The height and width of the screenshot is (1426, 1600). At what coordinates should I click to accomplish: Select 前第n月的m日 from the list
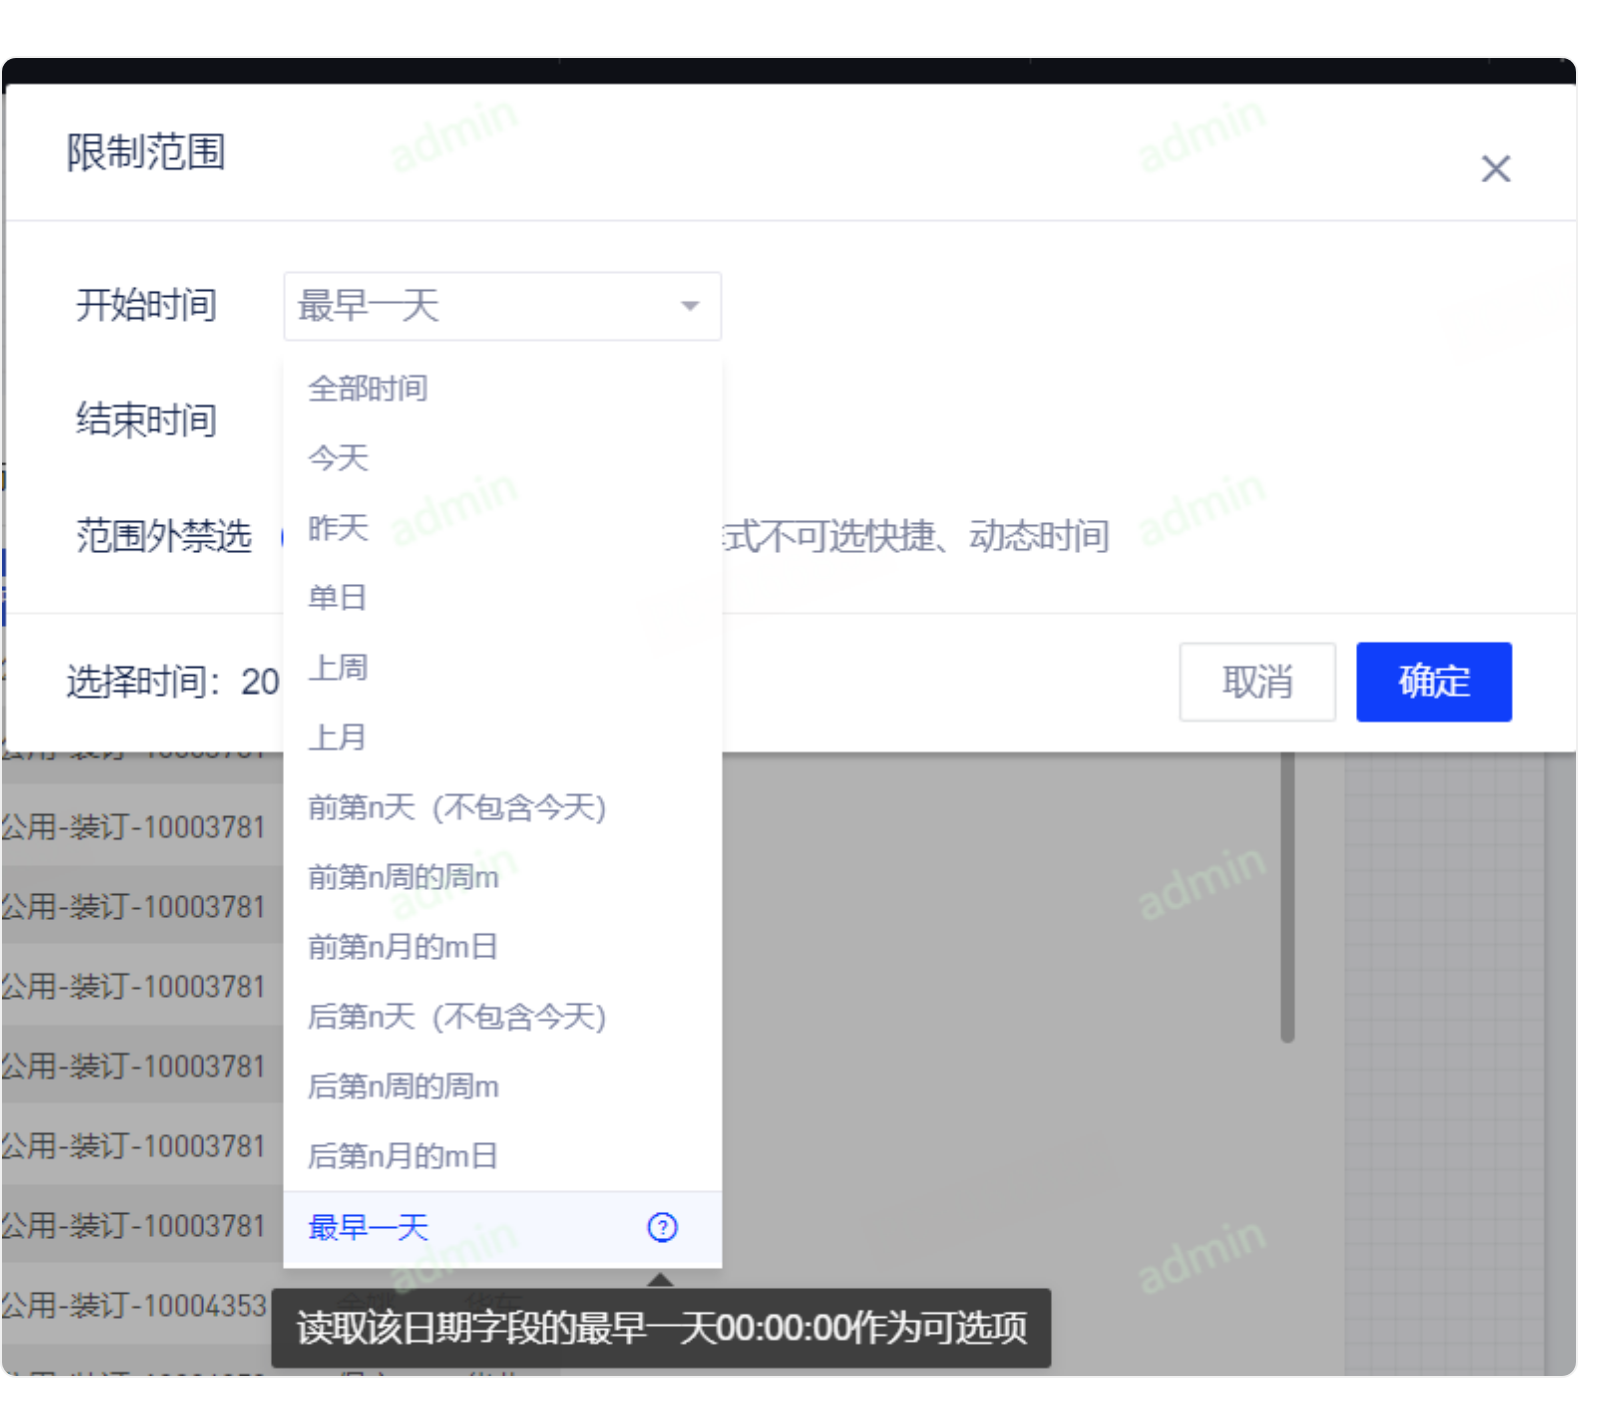click(403, 947)
